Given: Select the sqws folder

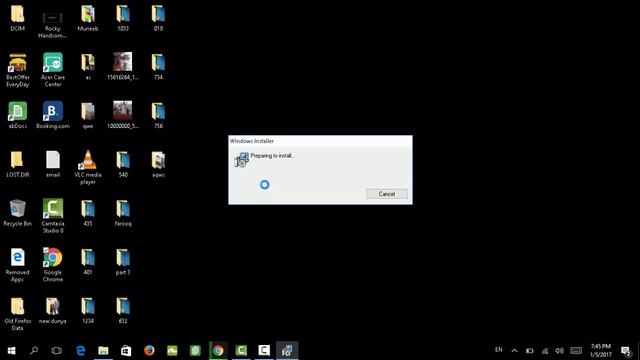Looking at the screenshot, I should coord(158,164).
